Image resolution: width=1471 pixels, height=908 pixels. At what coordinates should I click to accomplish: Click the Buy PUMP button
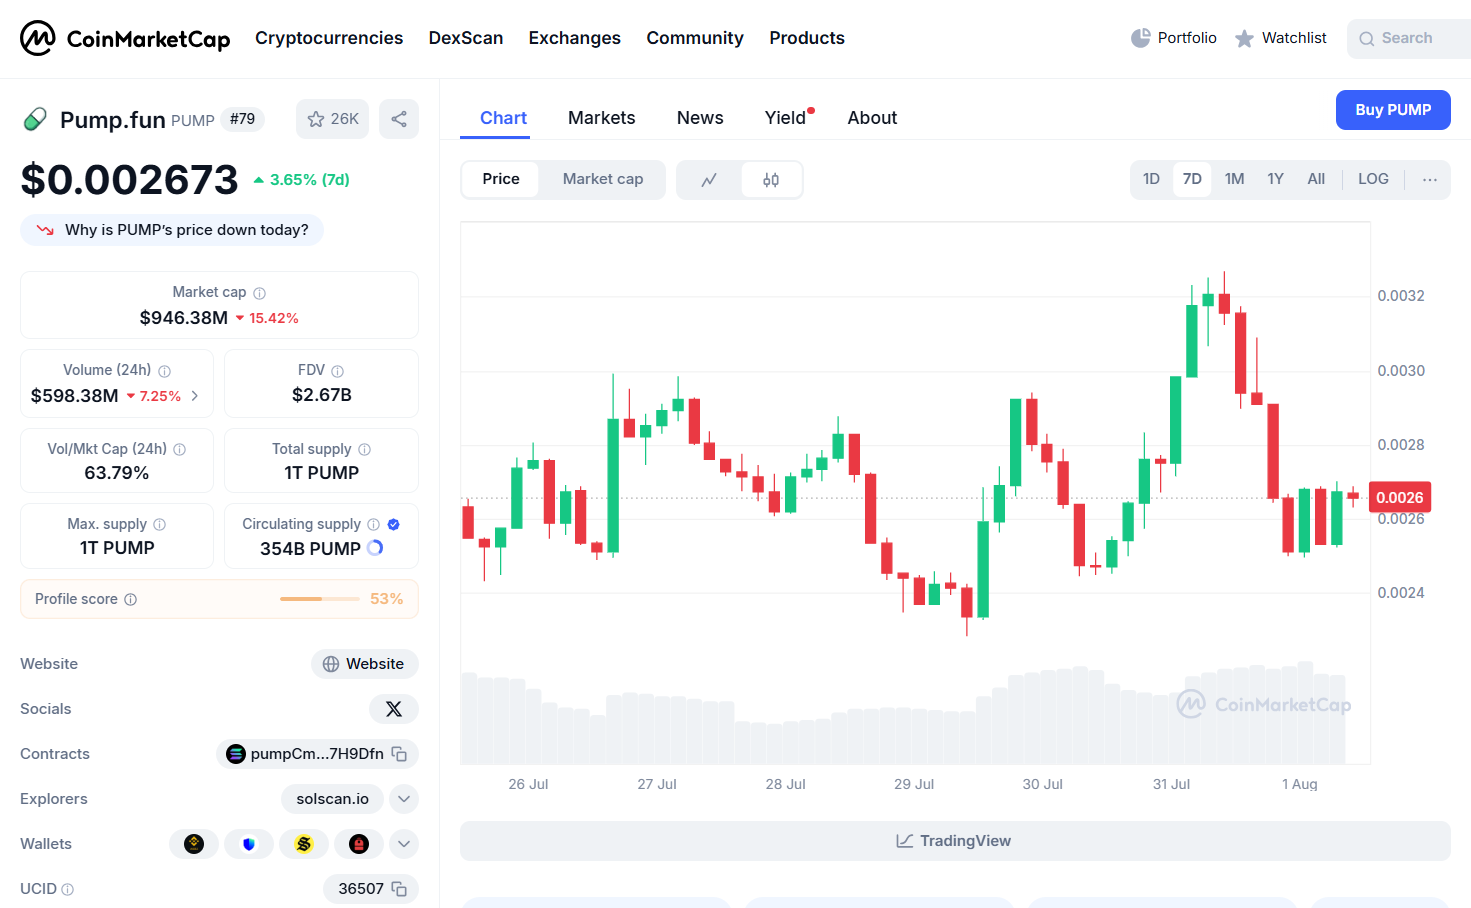(x=1393, y=110)
